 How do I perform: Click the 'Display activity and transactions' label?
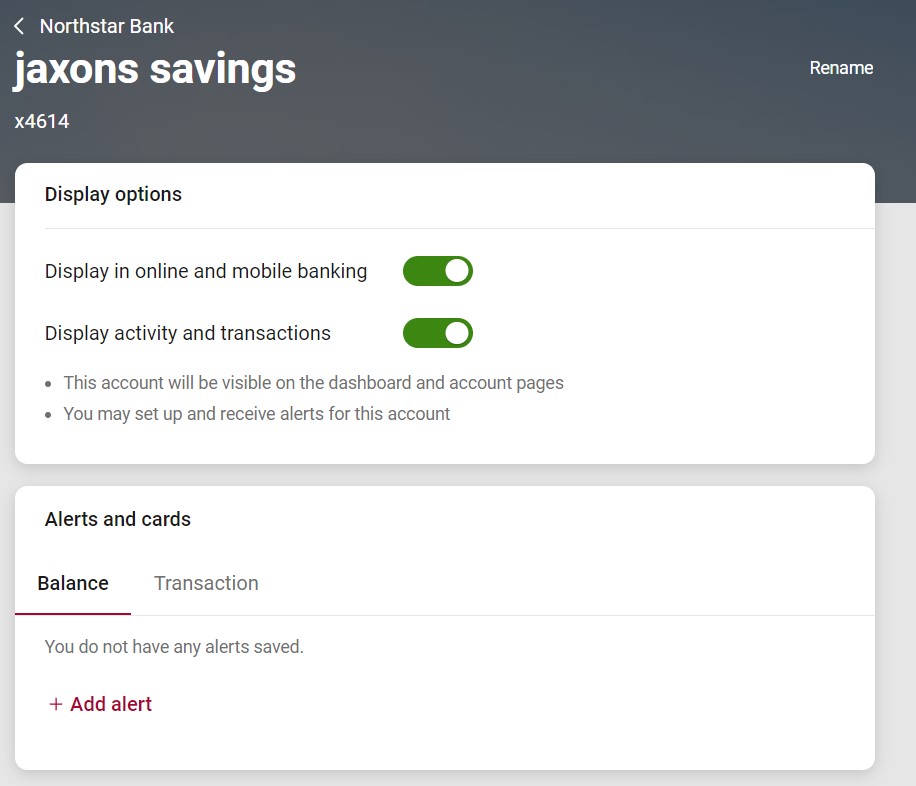coord(188,333)
